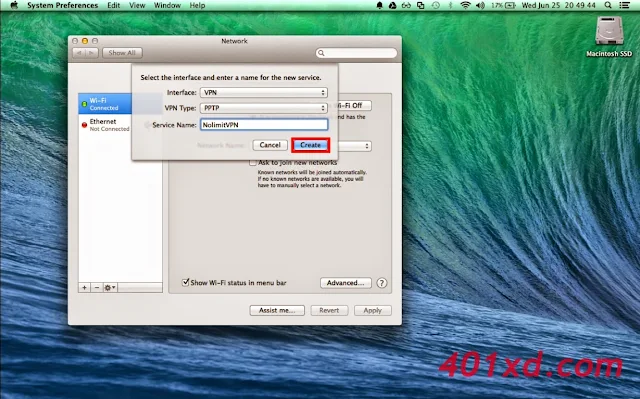Screen dimensions: 640x399
Task: Click the Google Drive menu bar icon
Action: coord(392,5)
